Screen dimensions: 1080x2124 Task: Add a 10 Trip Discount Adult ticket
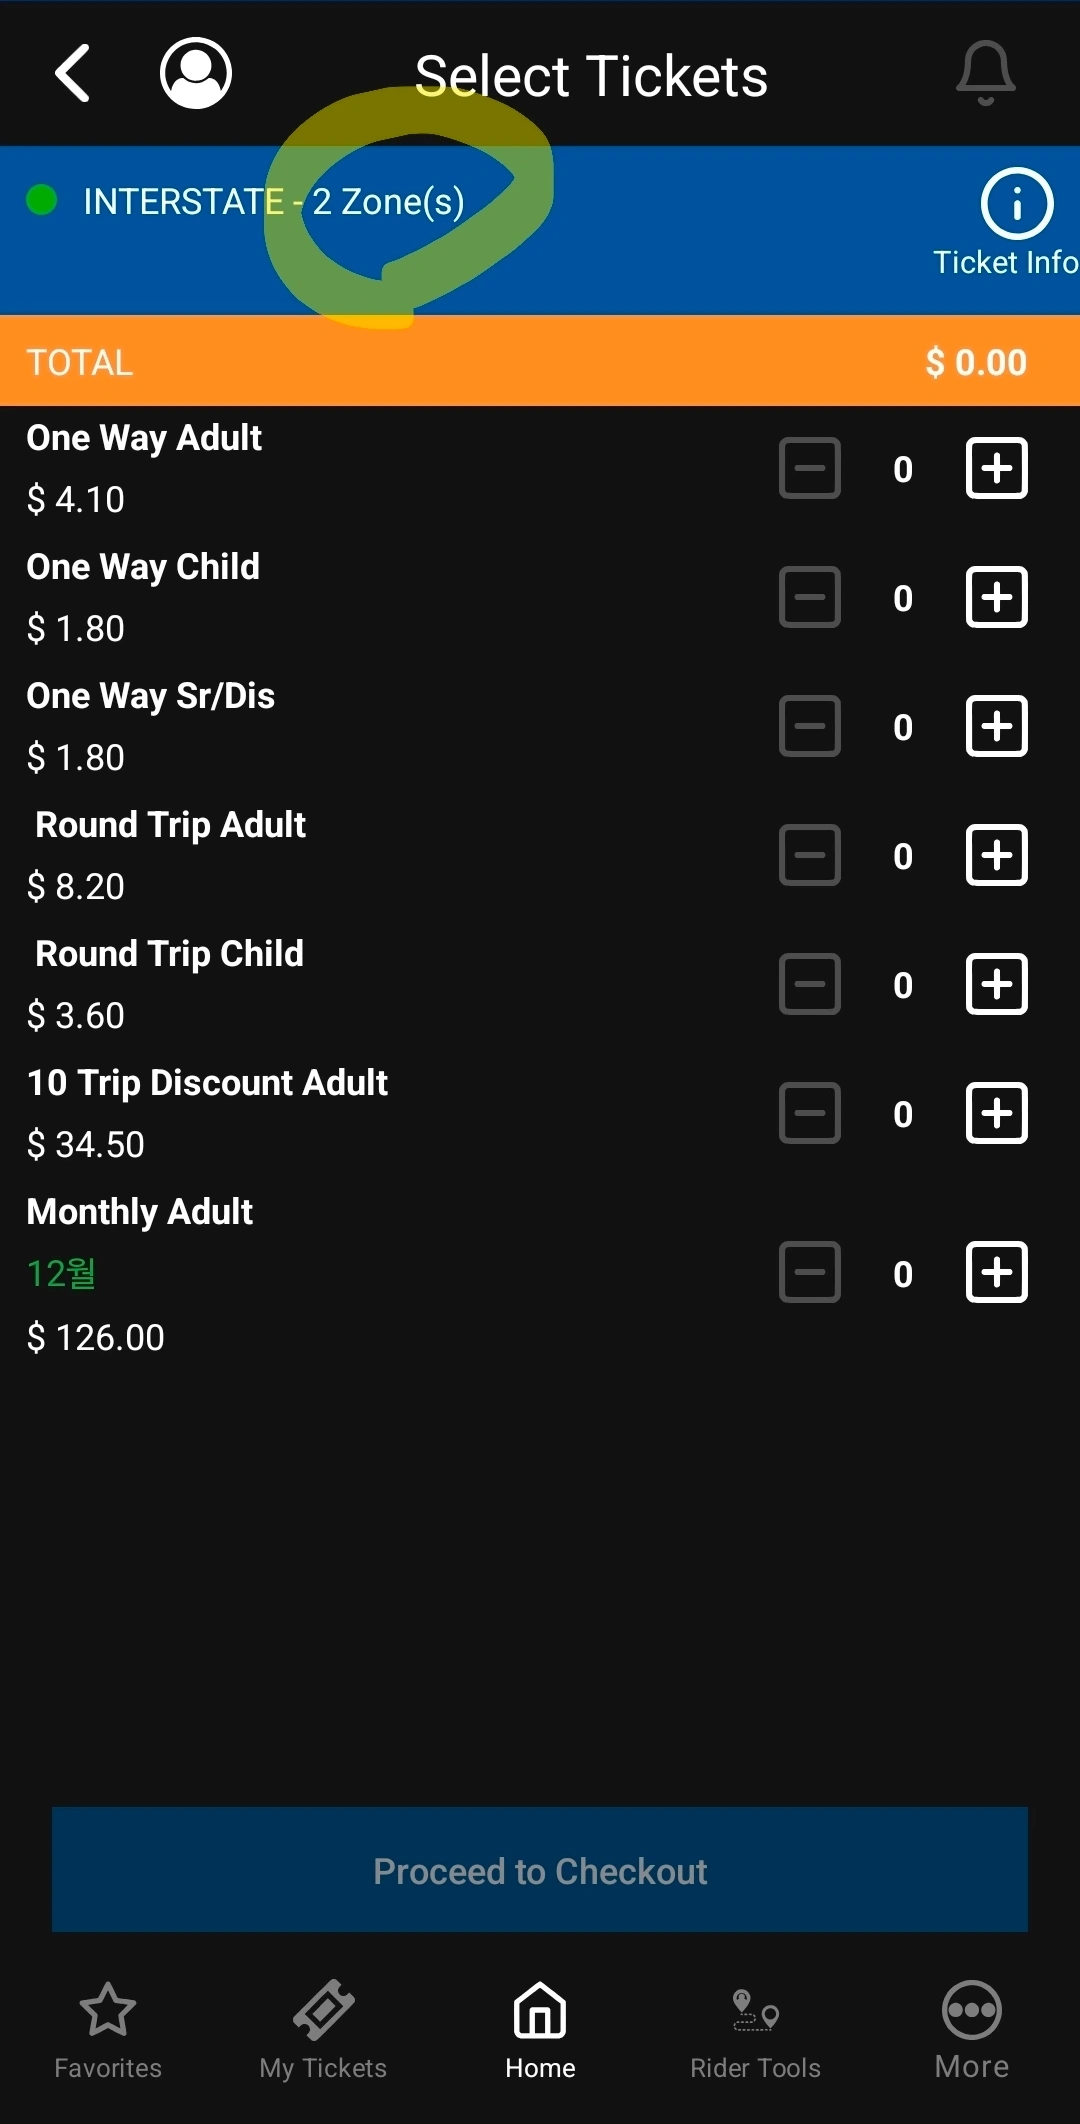997,1113
